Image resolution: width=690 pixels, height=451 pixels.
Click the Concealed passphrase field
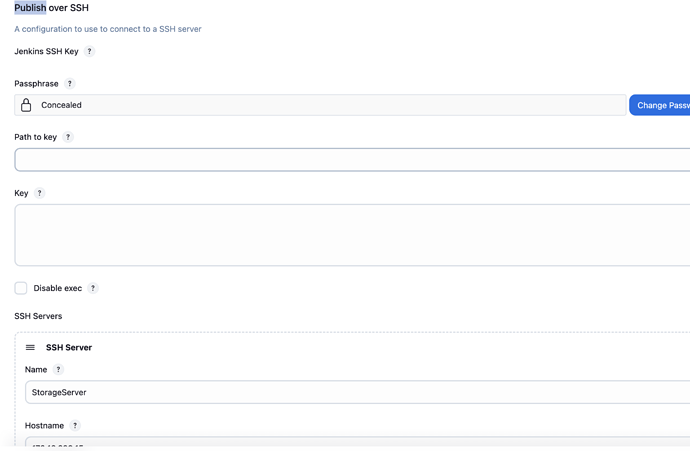(x=330, y=105)
